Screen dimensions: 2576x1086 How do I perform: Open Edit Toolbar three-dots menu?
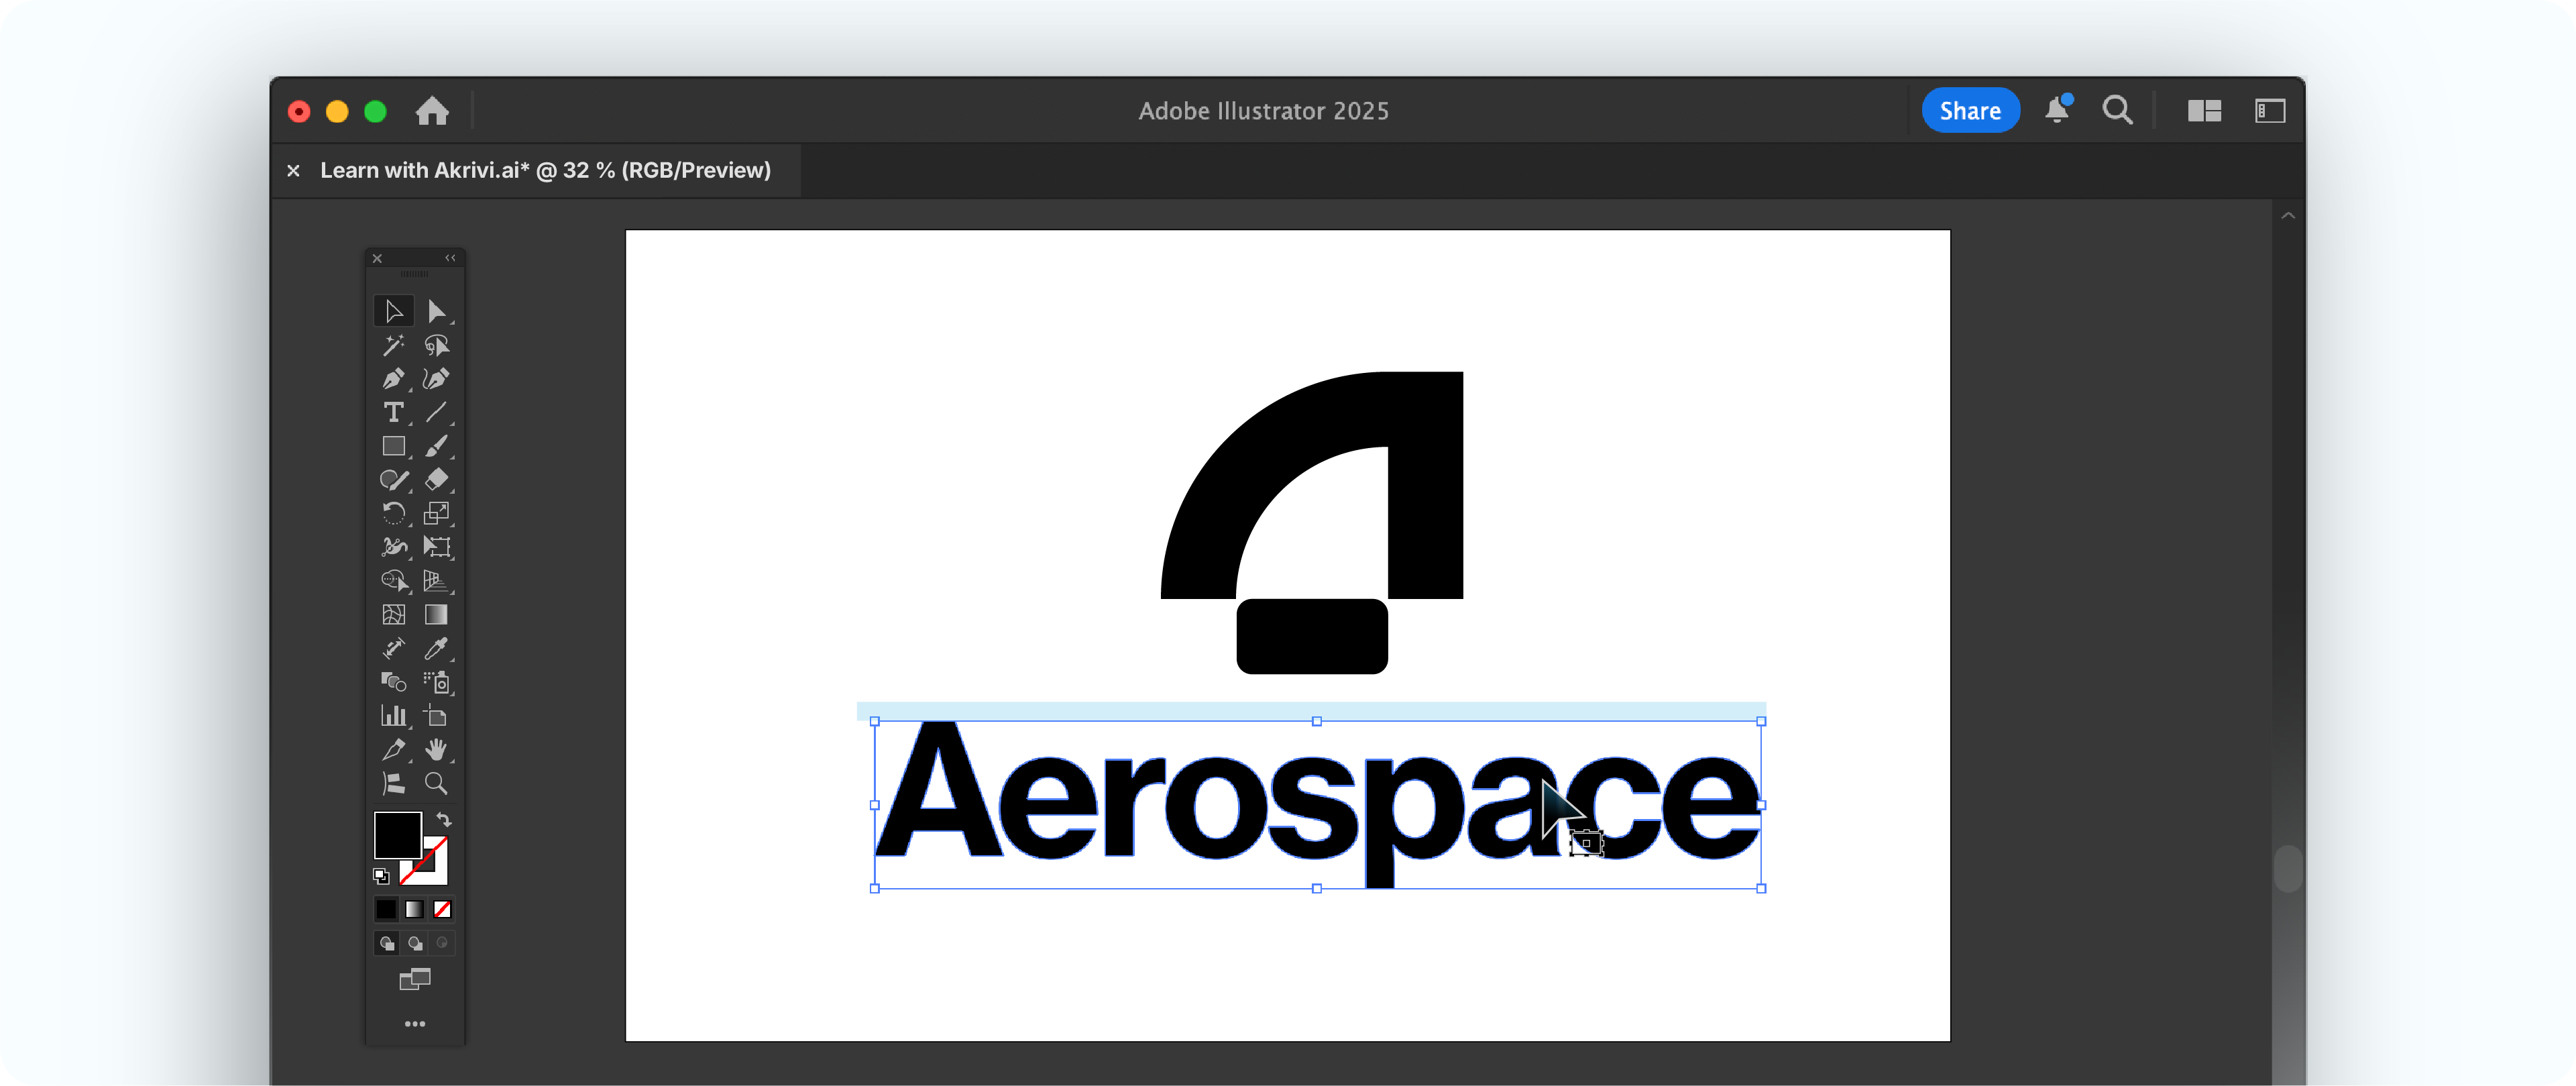pos(415,1024)
